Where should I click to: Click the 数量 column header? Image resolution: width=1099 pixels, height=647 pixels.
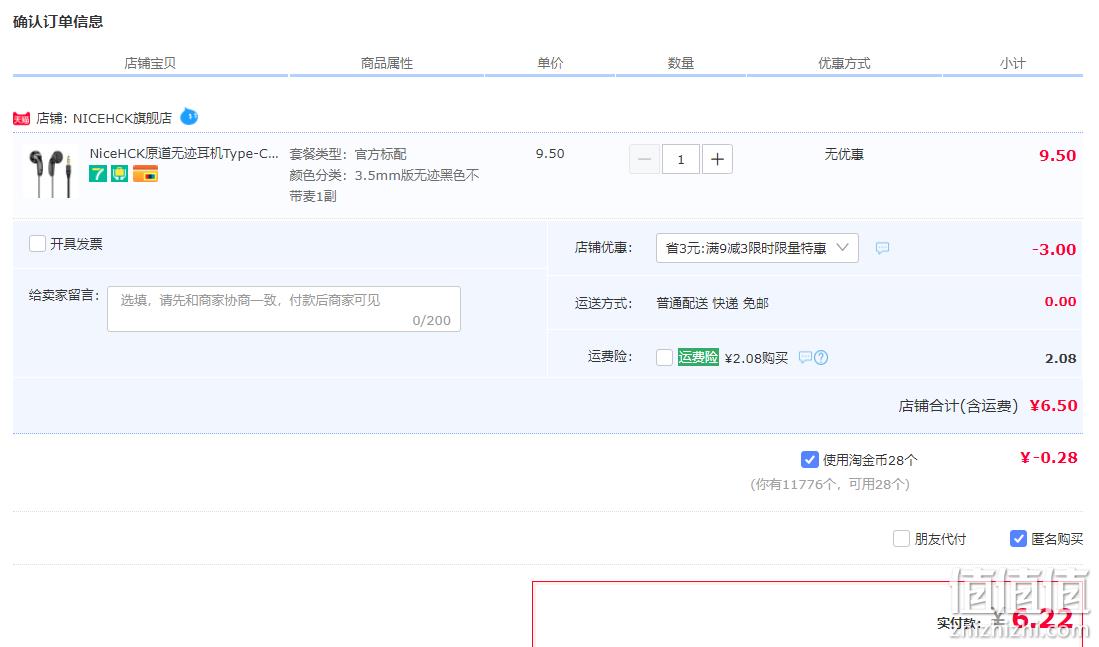point(681,63)
